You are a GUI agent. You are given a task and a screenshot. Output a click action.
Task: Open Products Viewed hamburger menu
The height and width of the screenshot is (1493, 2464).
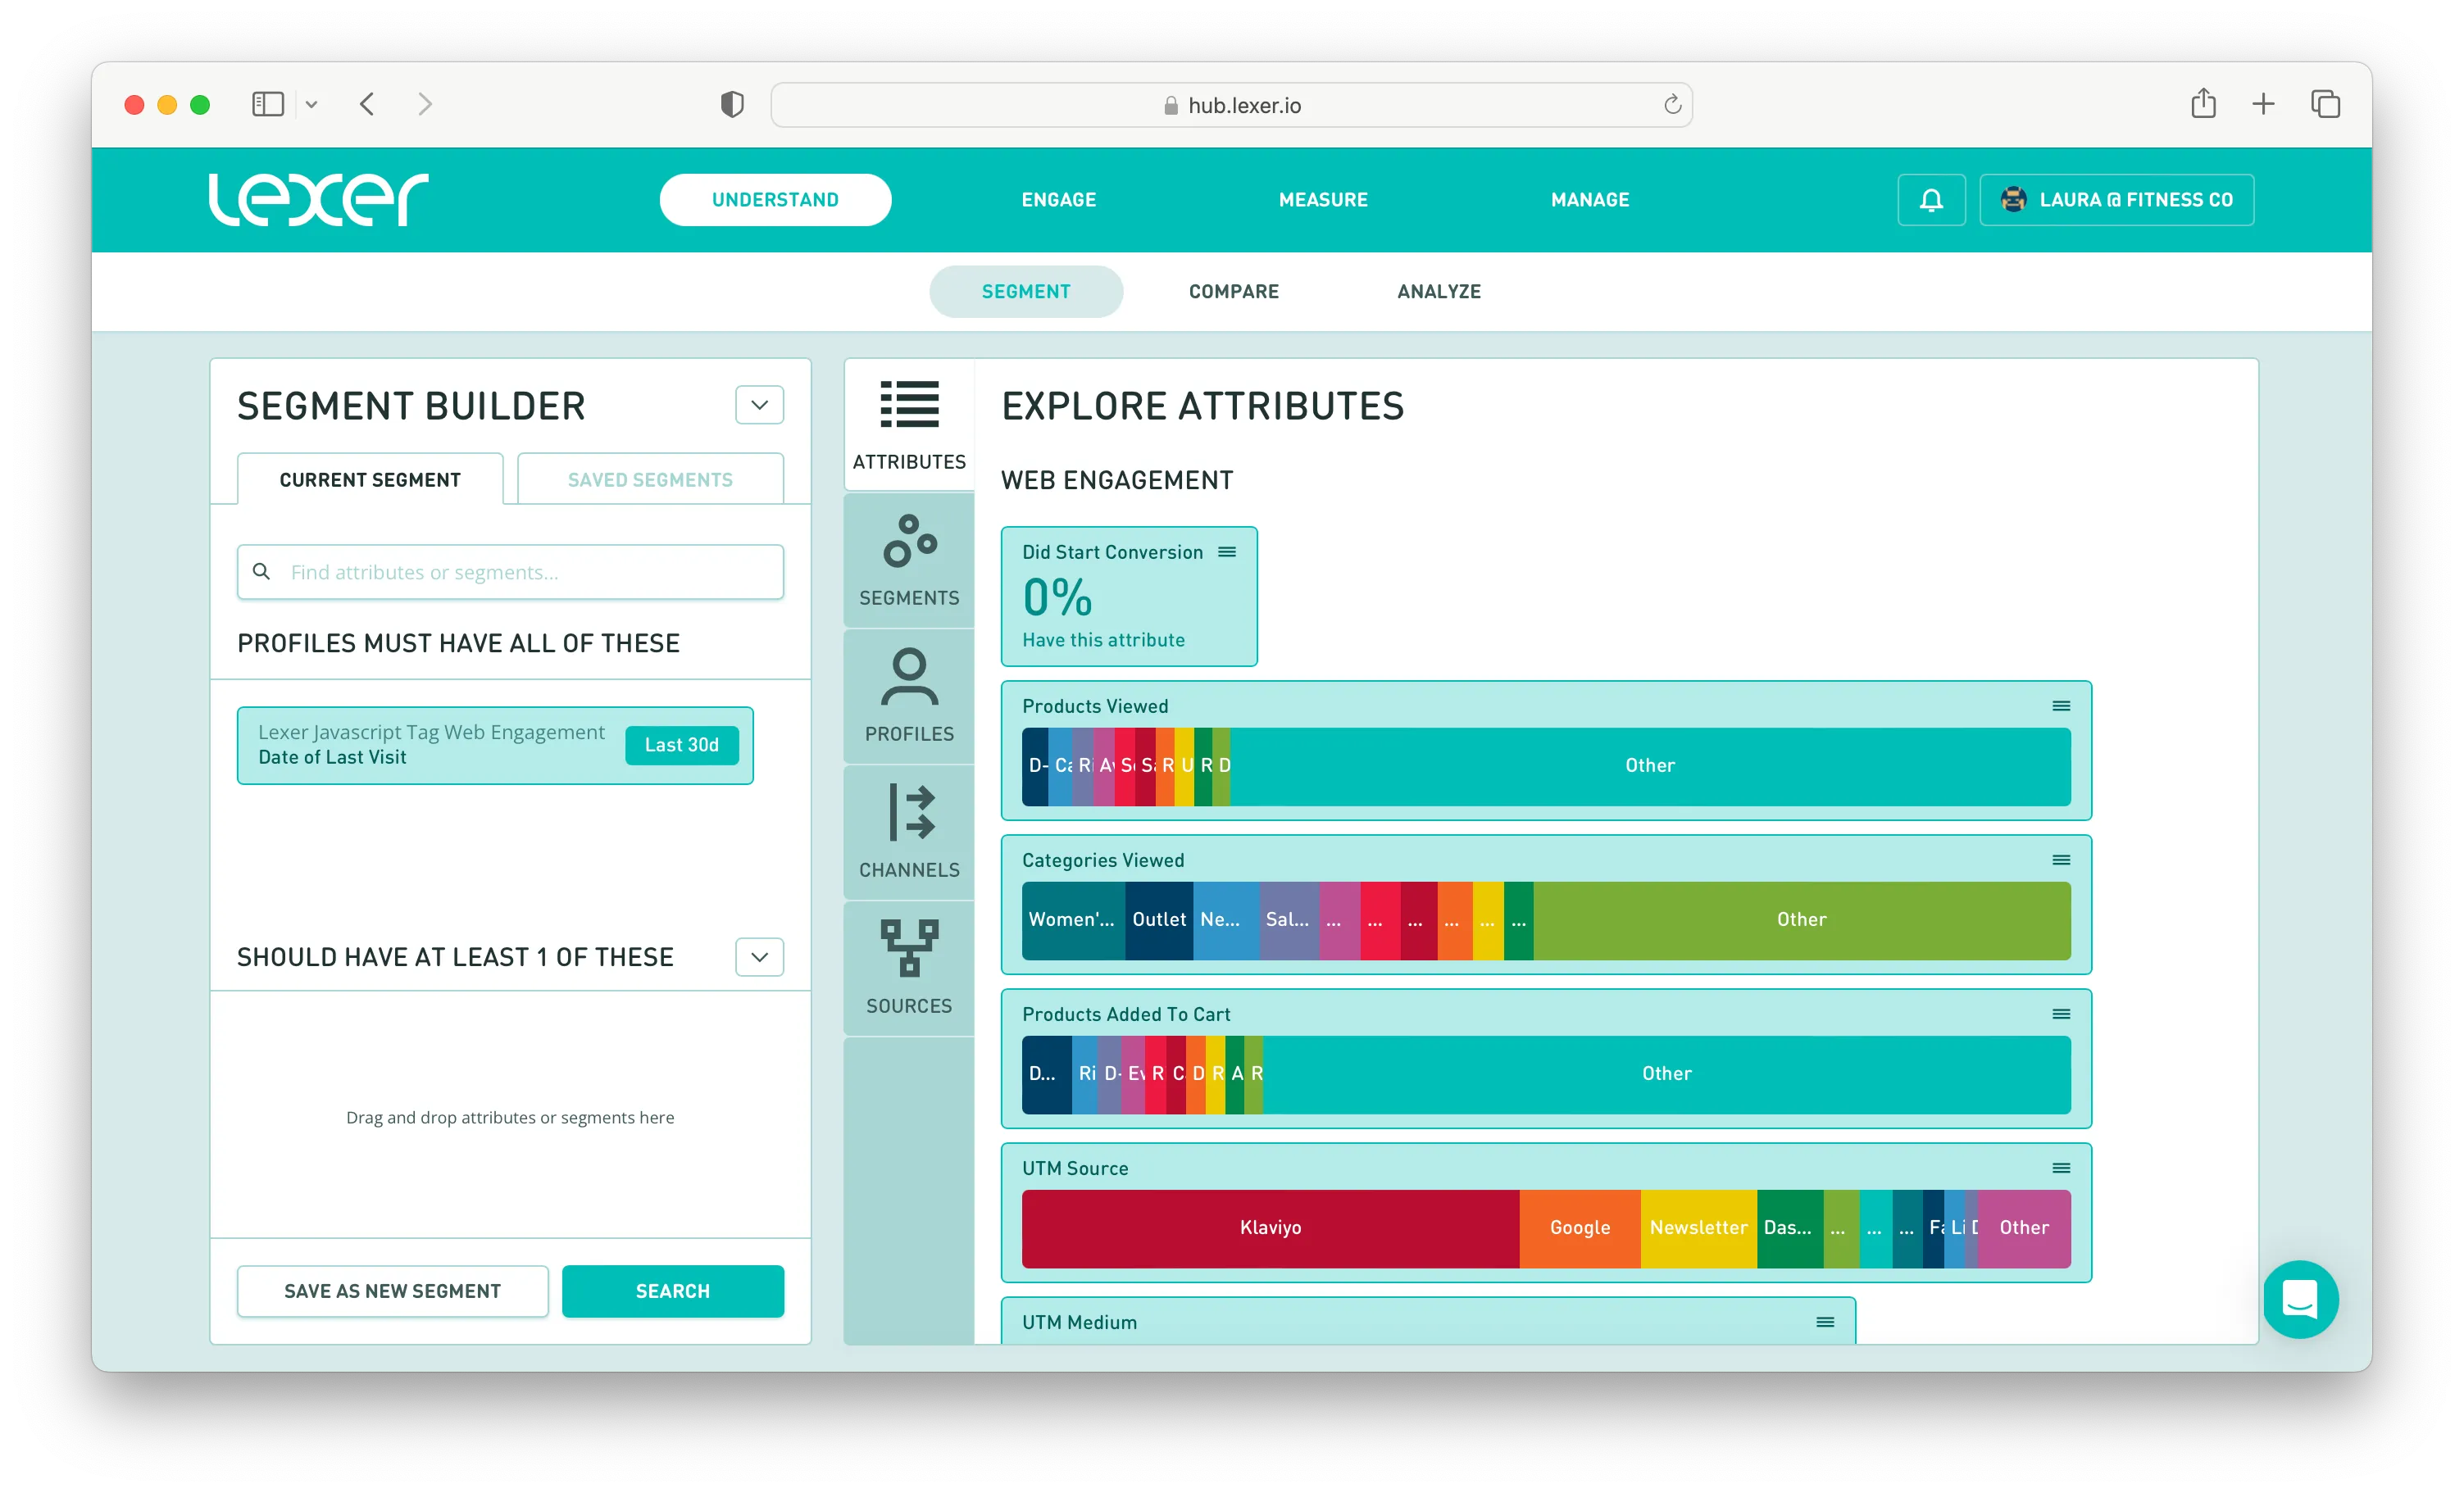(x=2061, y=706)
